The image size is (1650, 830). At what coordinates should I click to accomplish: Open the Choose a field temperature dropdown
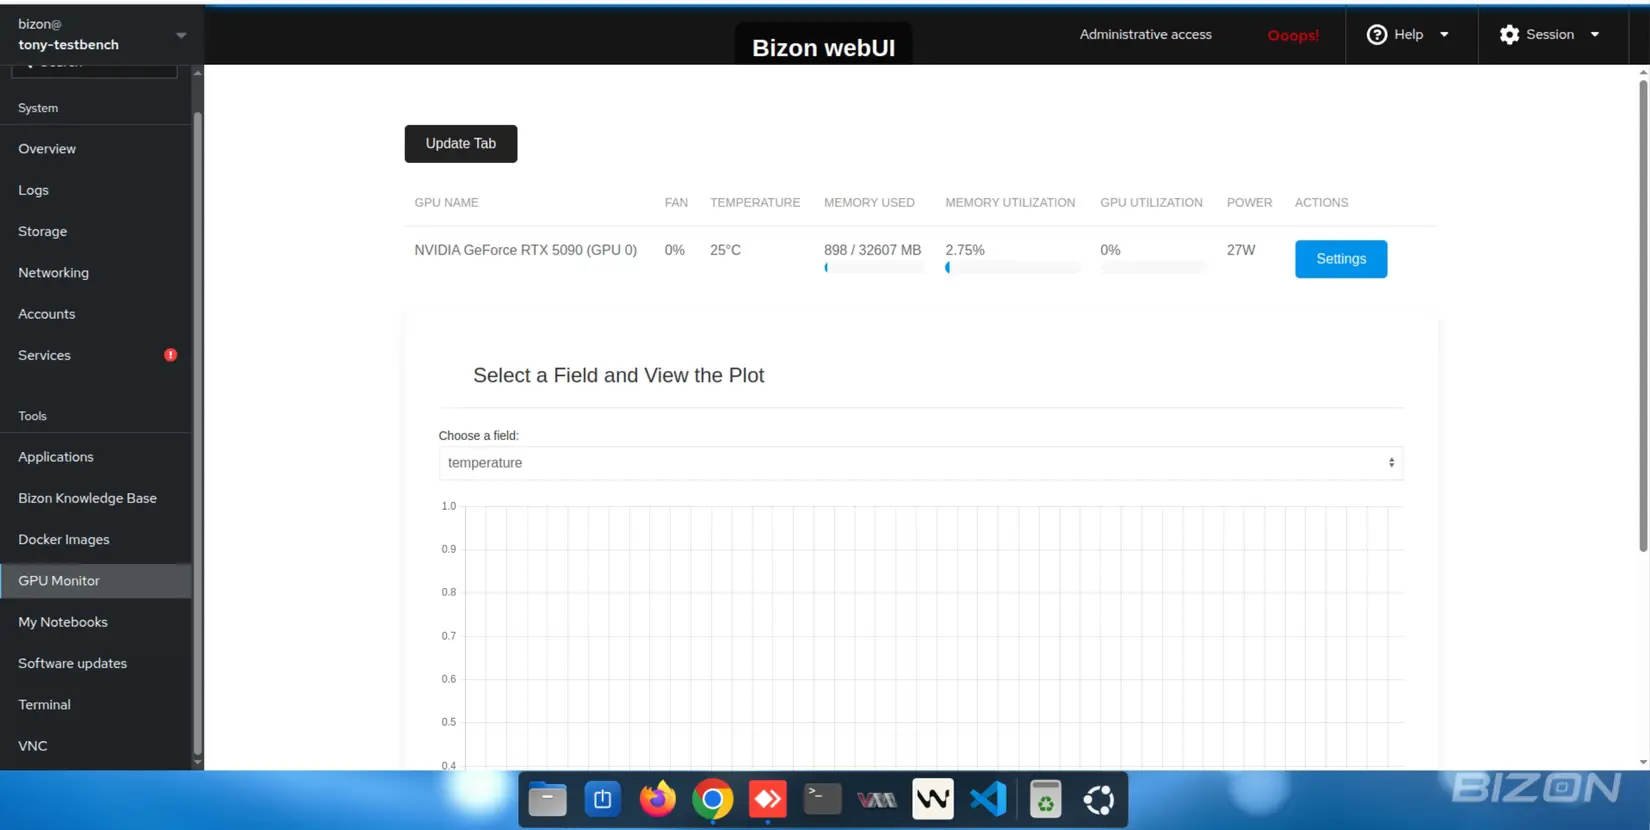pyautogui.click(x=921, y=463)
